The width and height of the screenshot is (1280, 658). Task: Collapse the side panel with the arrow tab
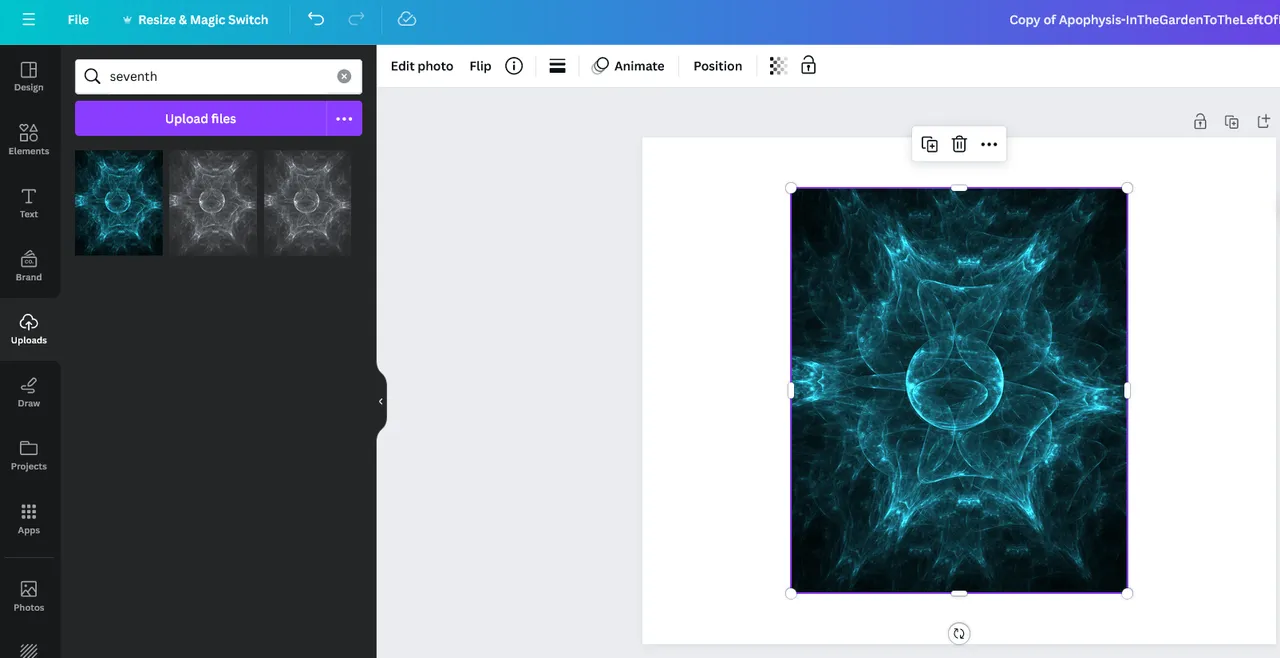381,401
